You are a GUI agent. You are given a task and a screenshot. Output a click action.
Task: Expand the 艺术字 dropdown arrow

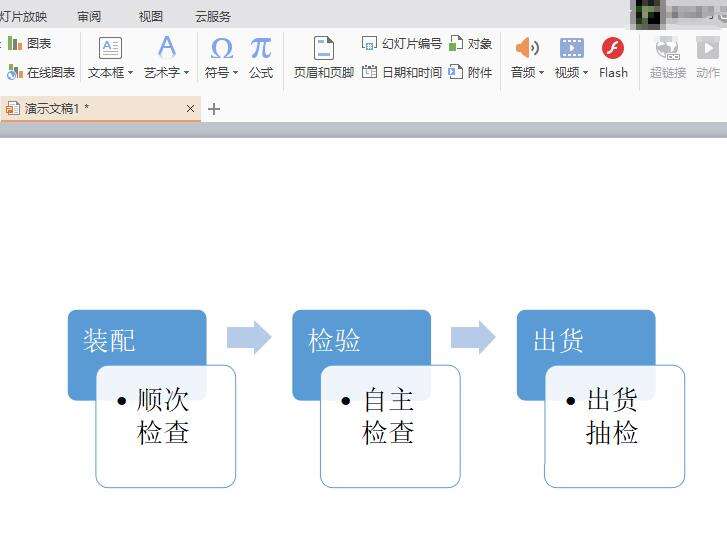(x=186, y=73)
